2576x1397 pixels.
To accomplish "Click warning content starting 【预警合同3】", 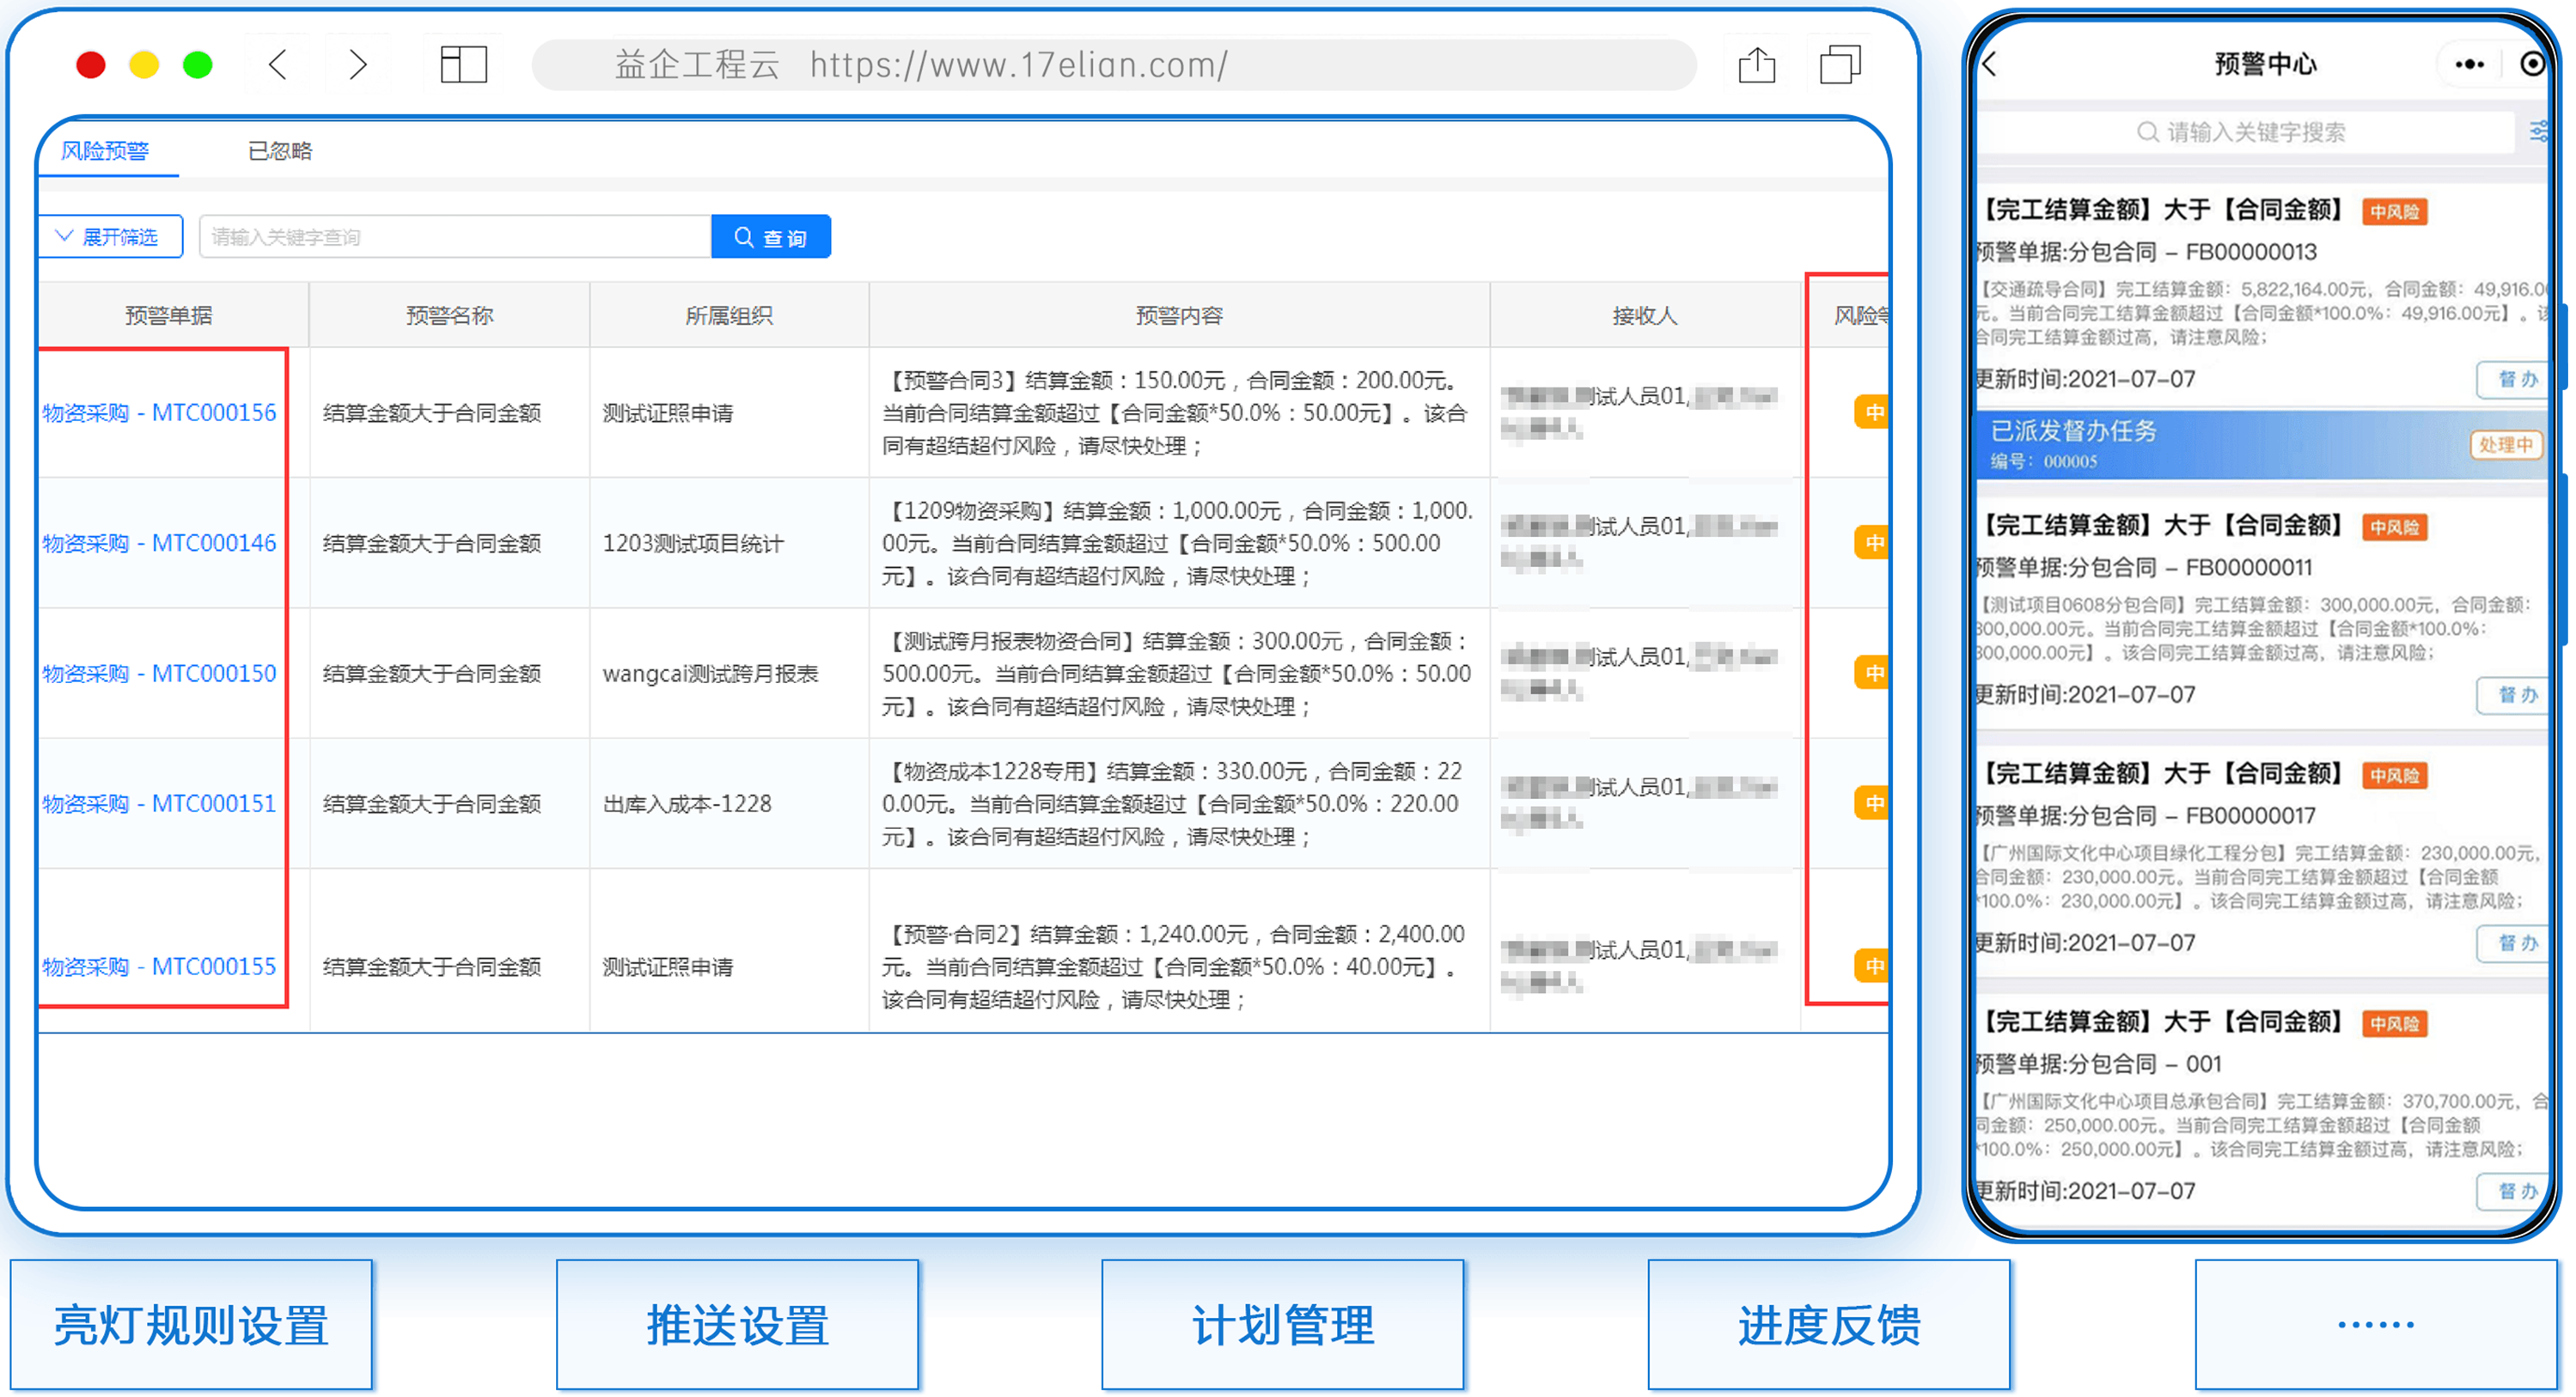I will coord(1176,413).
